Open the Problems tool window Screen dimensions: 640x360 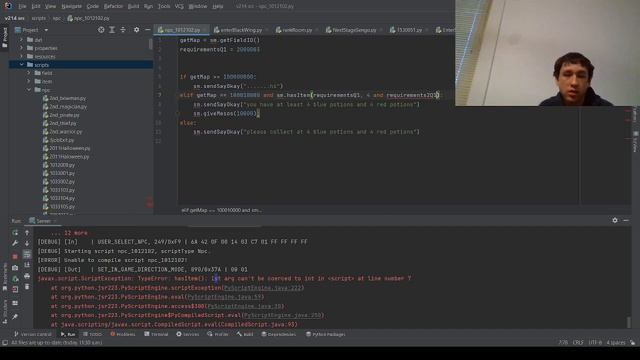123,334
